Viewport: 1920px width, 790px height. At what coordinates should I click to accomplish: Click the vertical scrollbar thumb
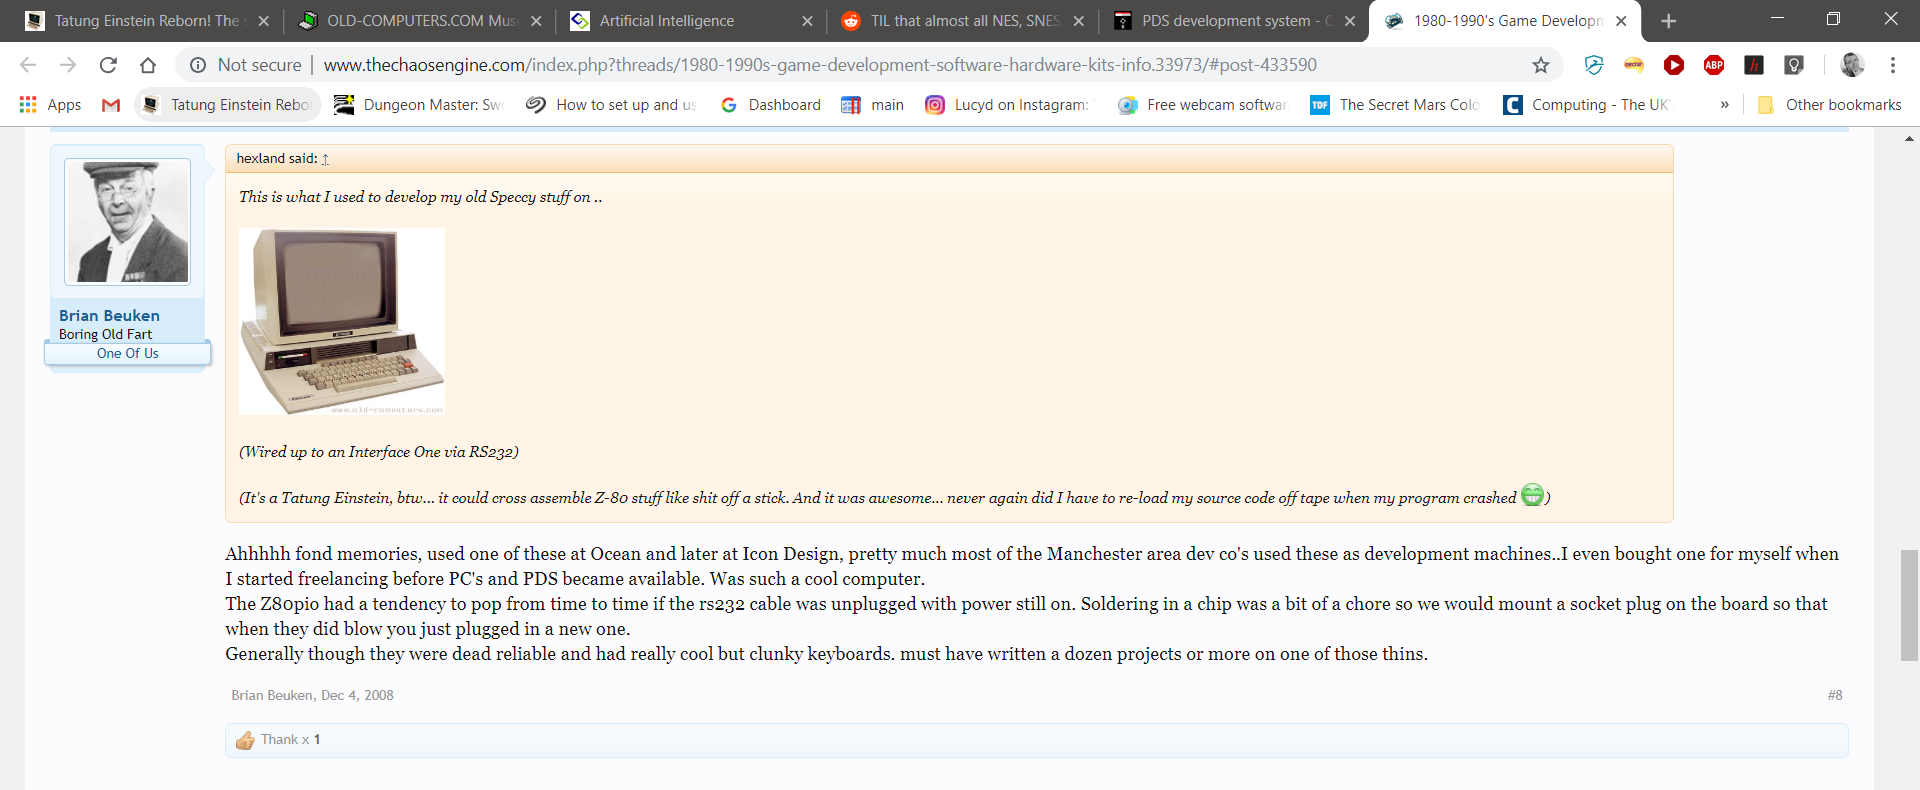pos(1909,605)
